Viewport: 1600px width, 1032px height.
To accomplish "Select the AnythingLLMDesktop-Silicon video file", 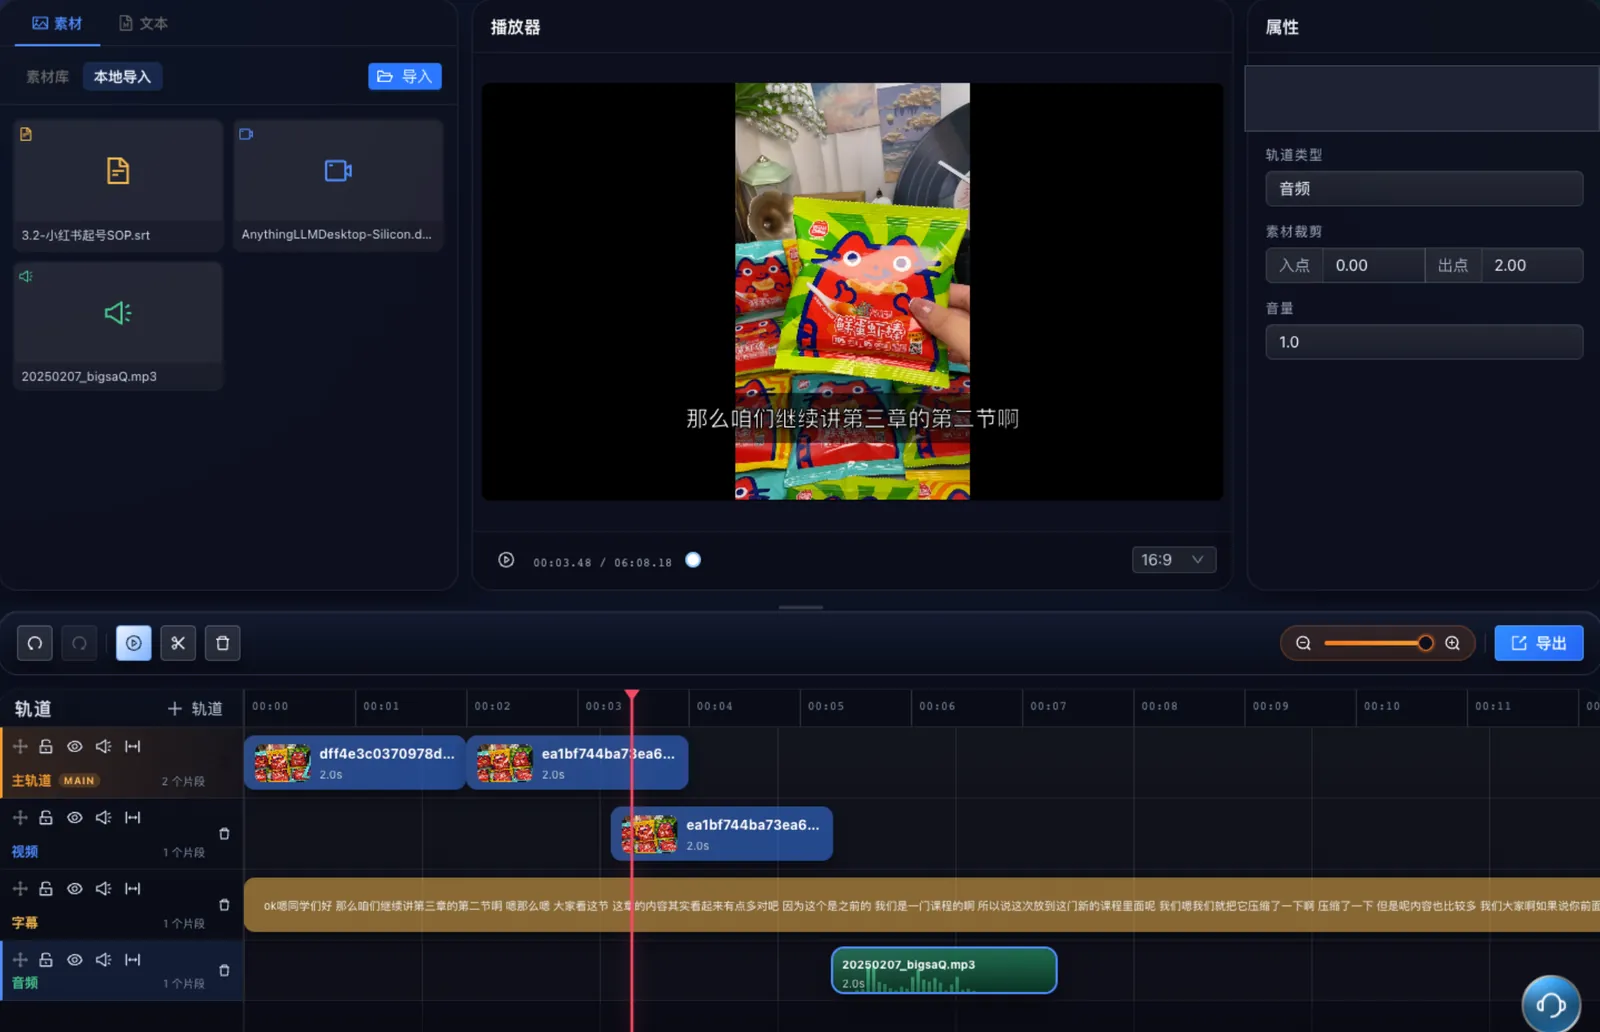I will 338,185.
